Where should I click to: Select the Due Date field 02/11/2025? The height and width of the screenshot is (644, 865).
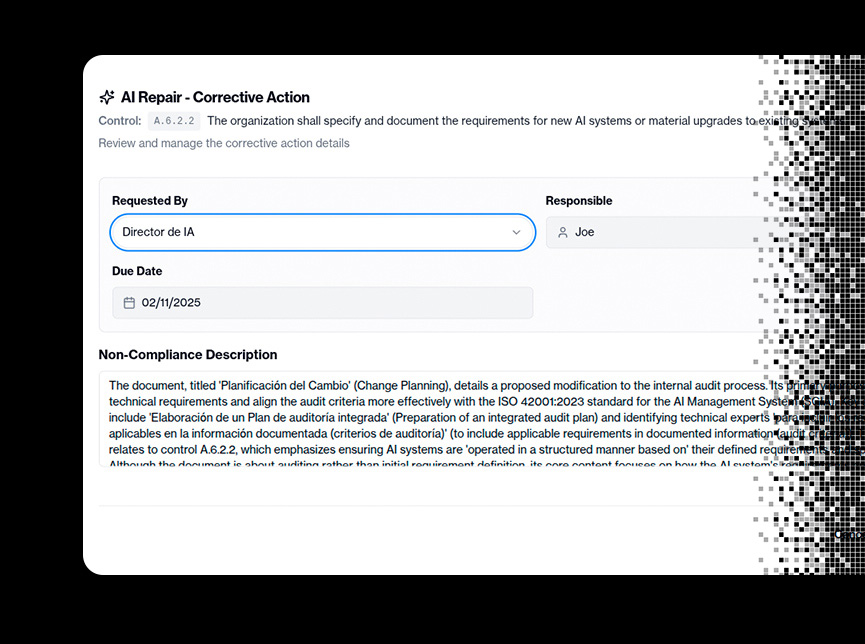pyautogui.click(x=322, y=303)
